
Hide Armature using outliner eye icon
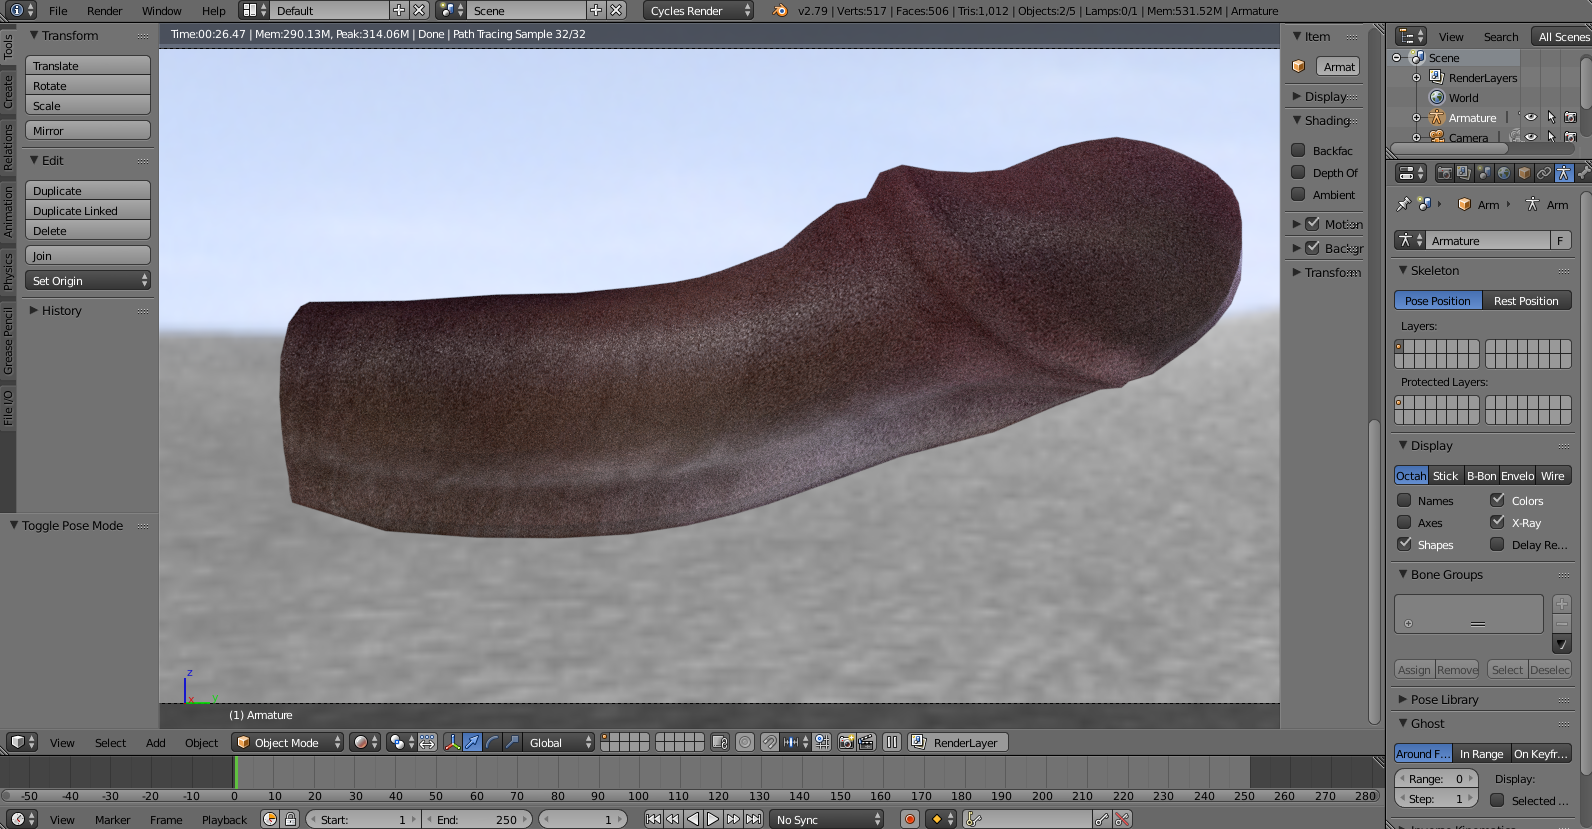tap(1530, 117)
